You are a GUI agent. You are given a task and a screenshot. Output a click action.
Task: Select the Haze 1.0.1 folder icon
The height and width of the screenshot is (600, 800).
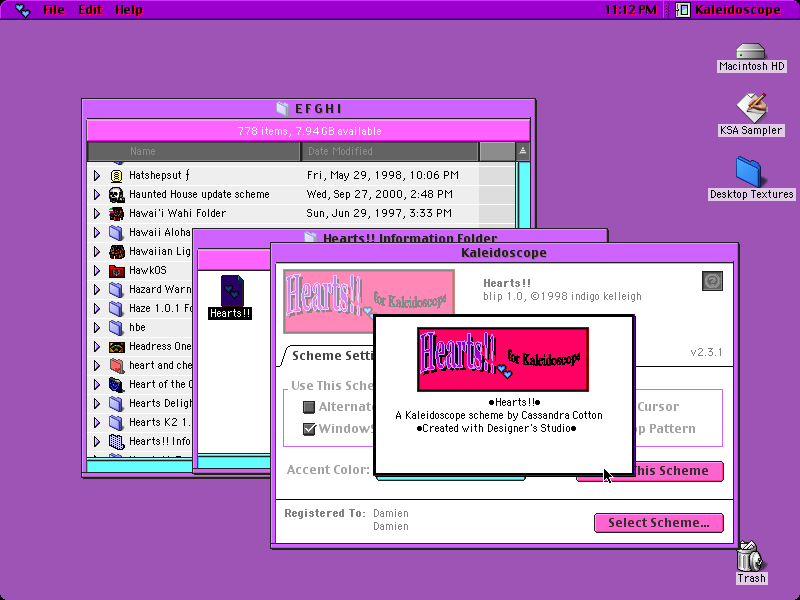(116, 309)
